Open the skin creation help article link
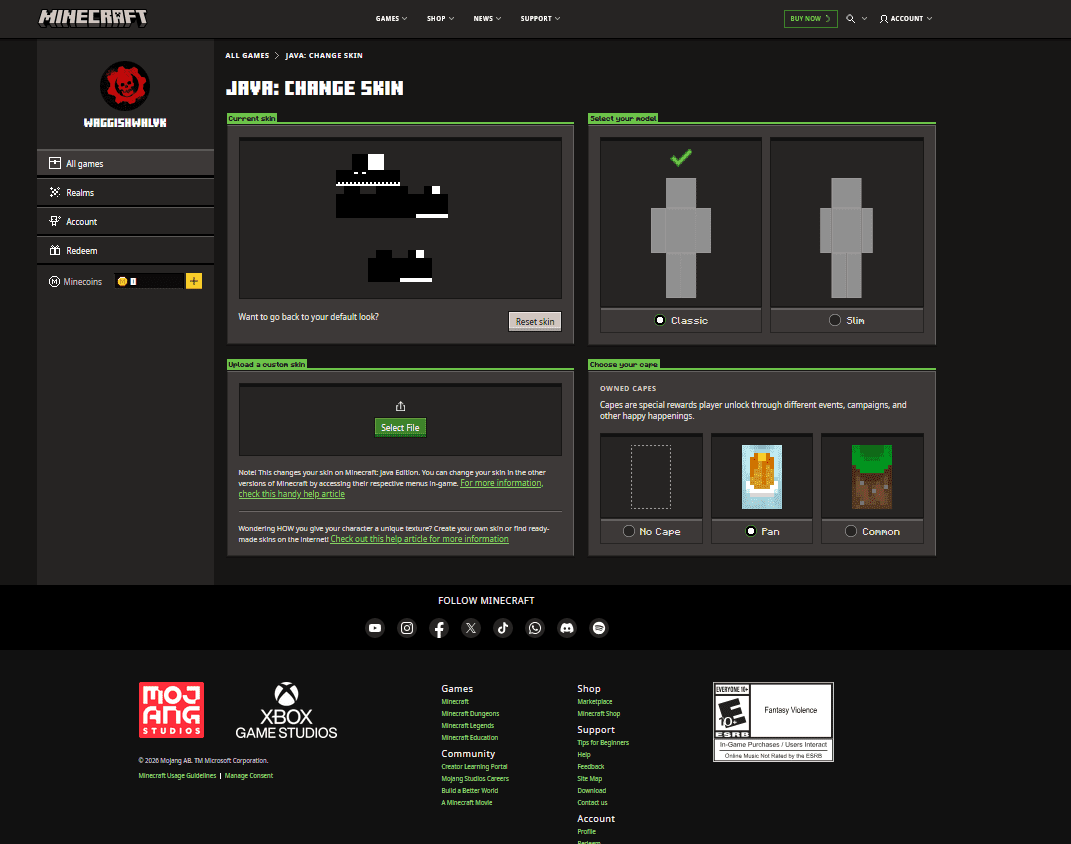 [x=419, y=538]
